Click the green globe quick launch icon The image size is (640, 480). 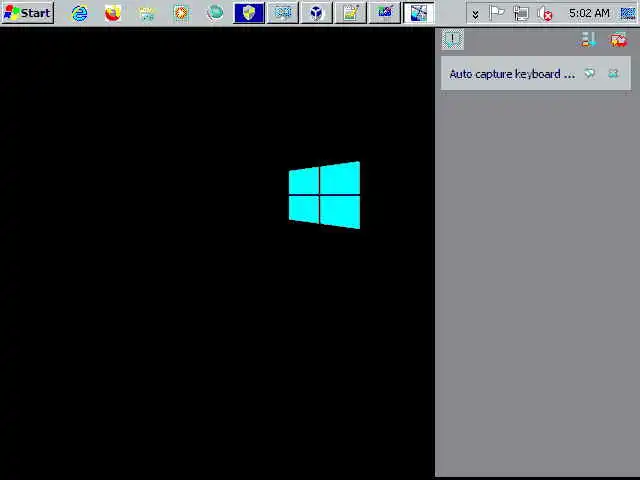click(x=215, y=13)
